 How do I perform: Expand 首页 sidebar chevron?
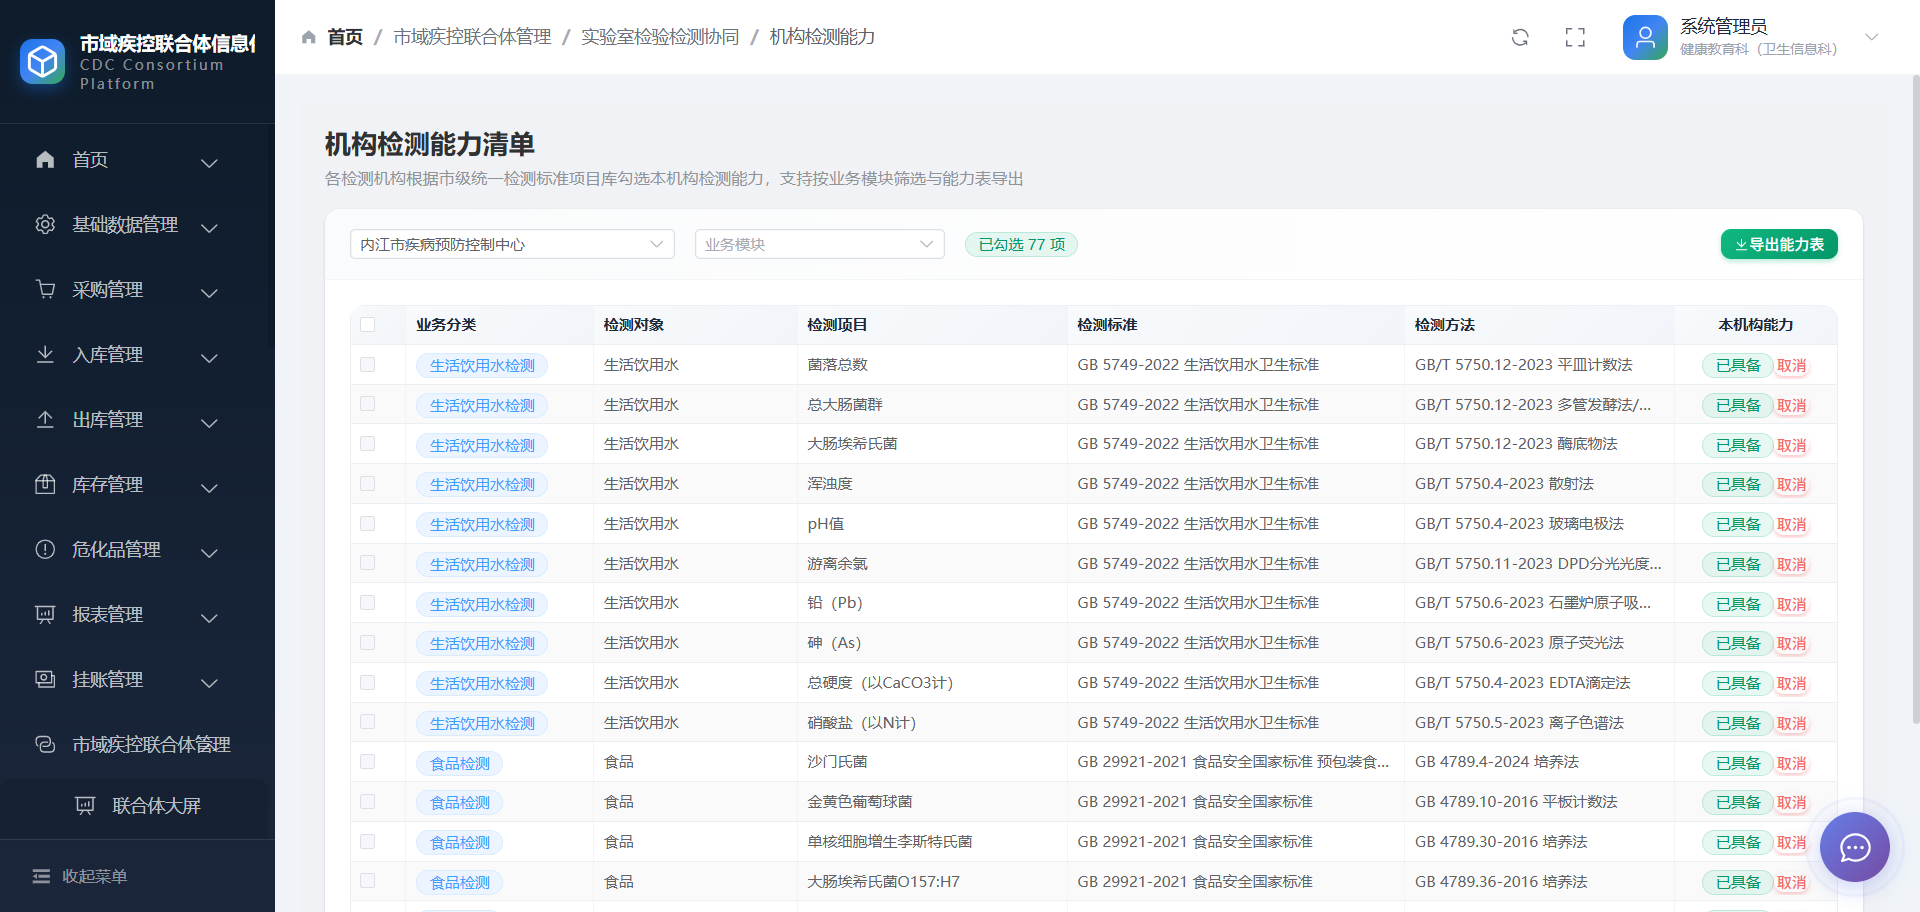click(x=209, y=163)
